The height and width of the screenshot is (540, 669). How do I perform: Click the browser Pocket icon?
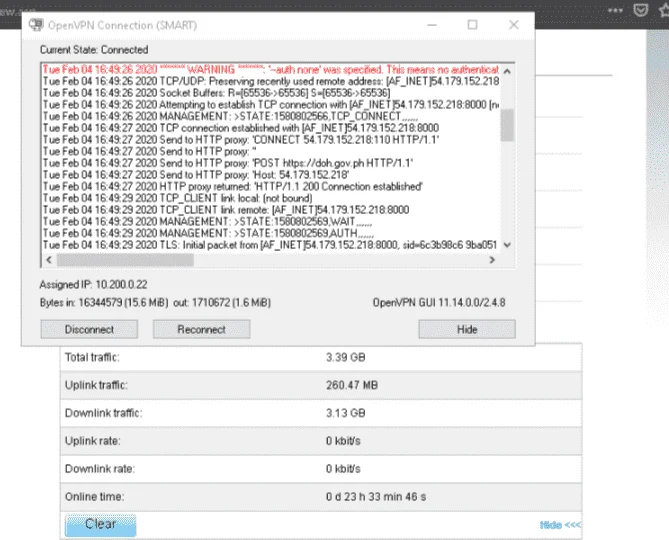640,10
